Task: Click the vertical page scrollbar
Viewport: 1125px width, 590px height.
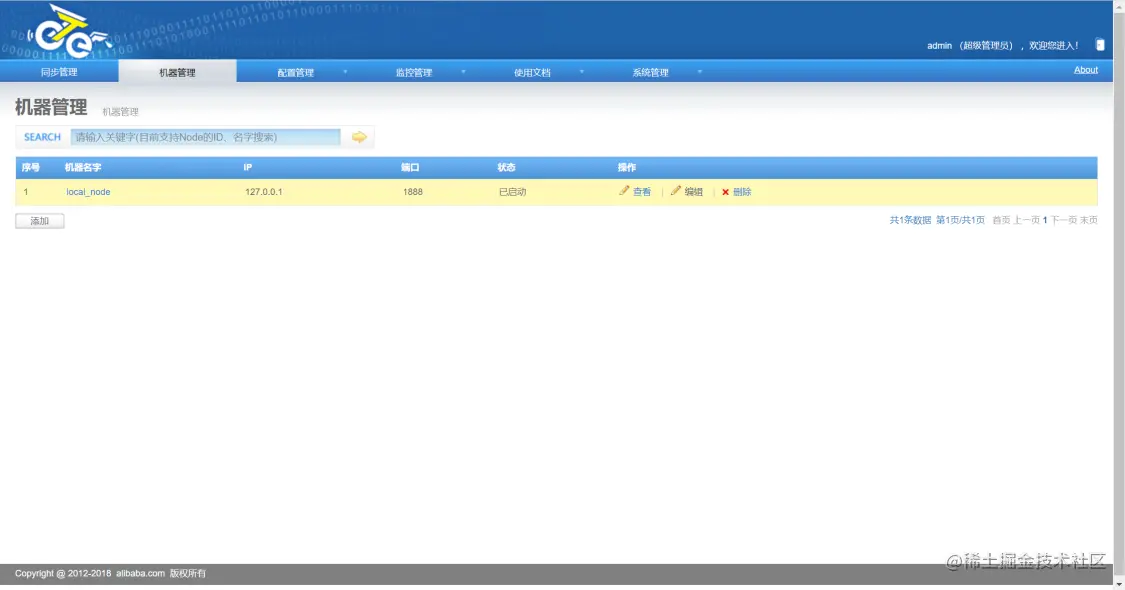Action: pyautogui.click(x=1119, y=294)
